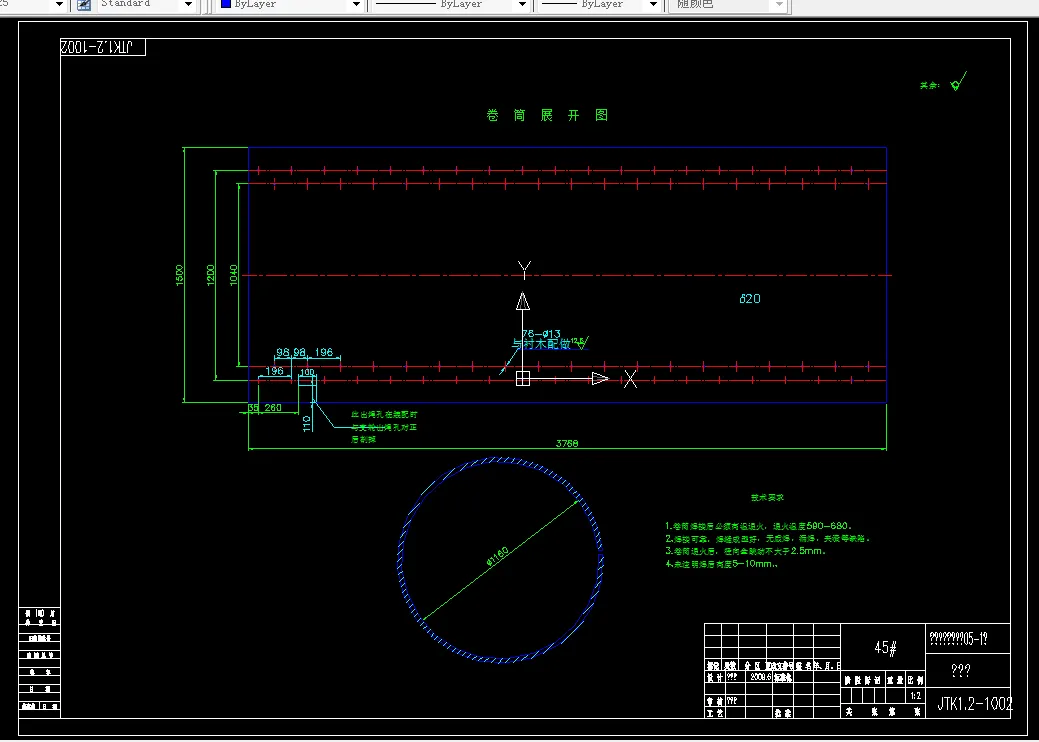Screen dimensions: 1039x742
Task: Open the color control ByLayer dropdown
Action: (356, 5)
